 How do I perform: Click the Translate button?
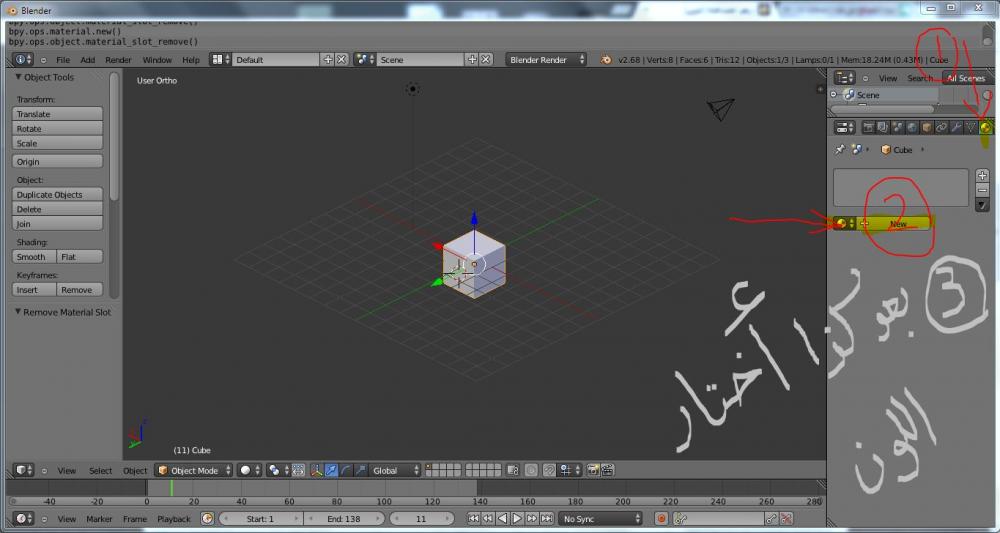(57, 114)
